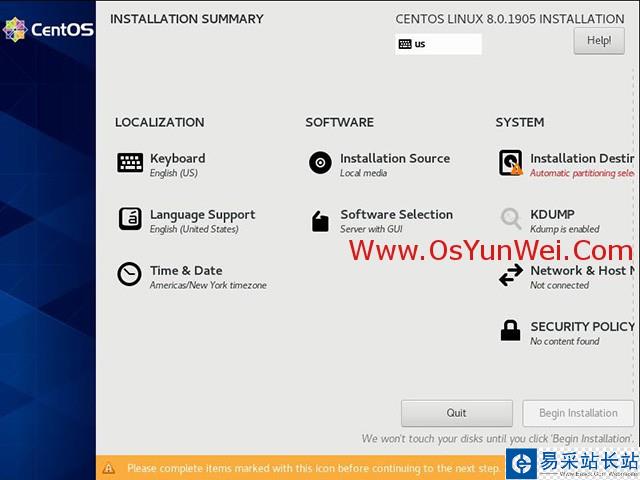Click the Network & Host arrows icon
The width and height of the screenshot is (640, 480).
pyautogui.click(x=511, y=275)
